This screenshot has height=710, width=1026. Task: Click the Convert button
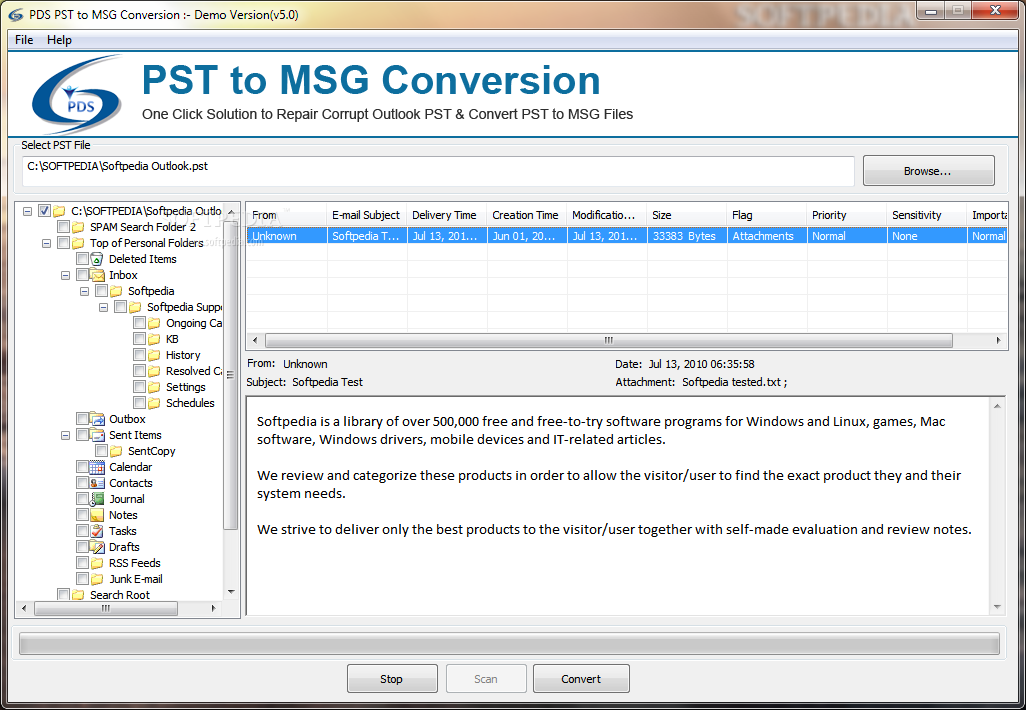pyautogui.click(x=581, y=679)
